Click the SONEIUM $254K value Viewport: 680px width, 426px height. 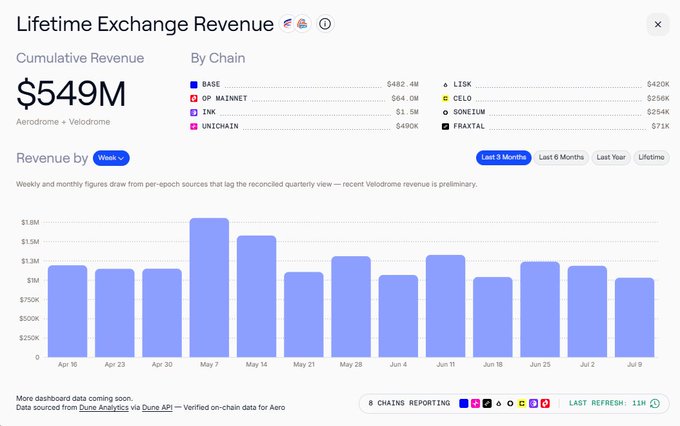coord(658,112)
